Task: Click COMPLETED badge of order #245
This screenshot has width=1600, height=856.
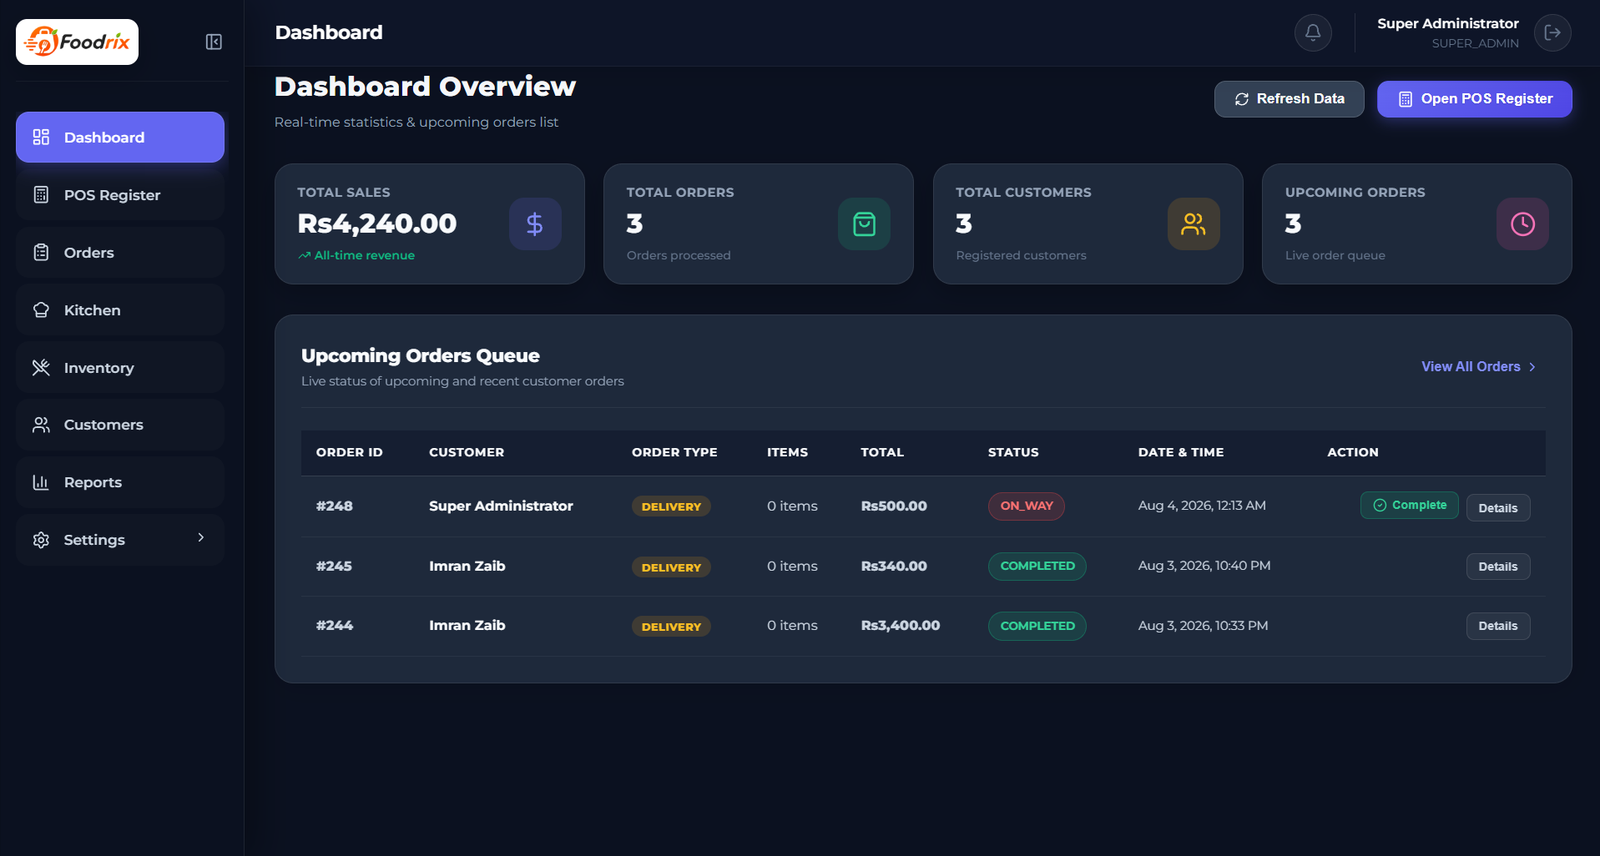Action: coord(1037,566)
